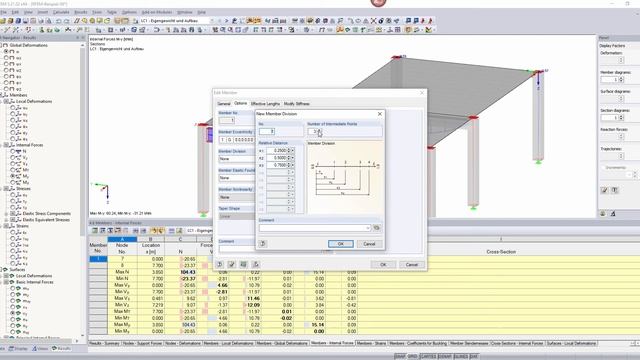
Task: Click the No. field in New Member Division
Action: tap(267, 131)
